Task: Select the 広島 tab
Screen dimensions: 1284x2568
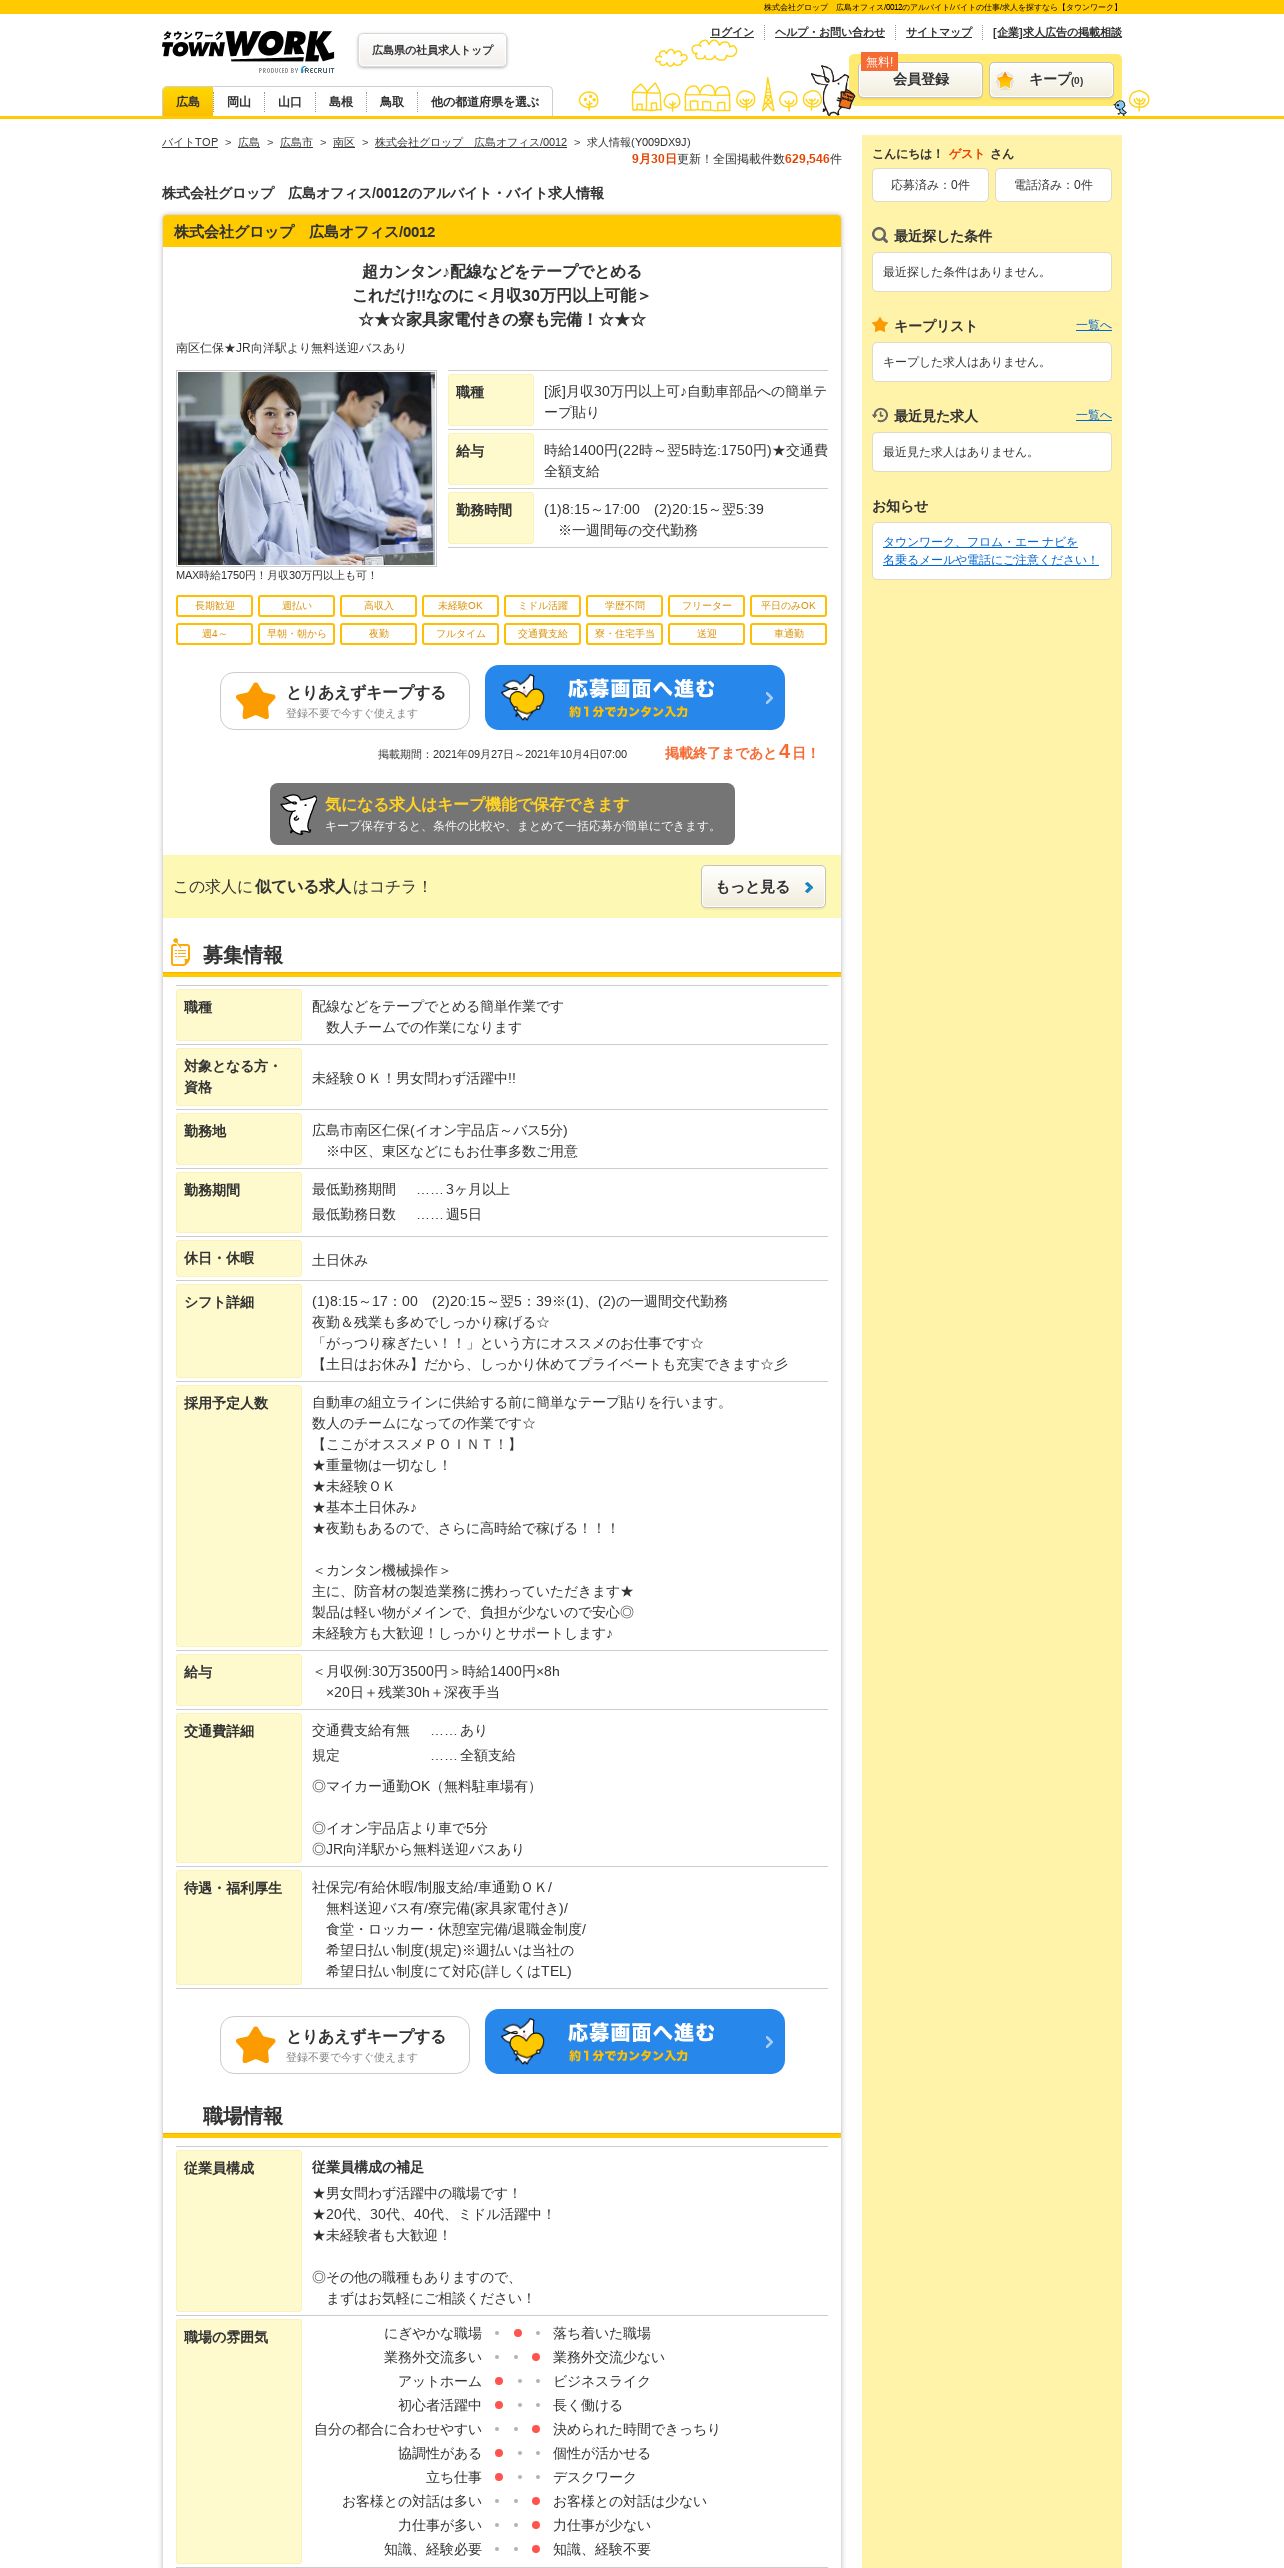Action: pyautogui.click(x=188, y=102)
